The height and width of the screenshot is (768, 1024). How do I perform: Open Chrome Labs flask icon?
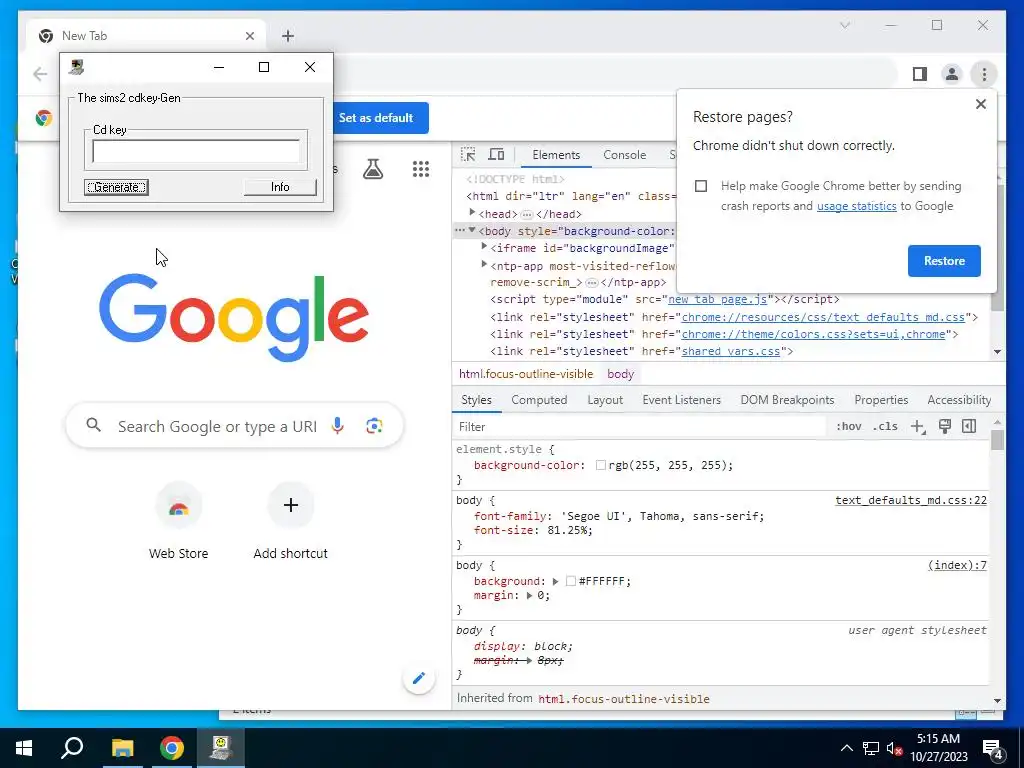click(373, 169)
